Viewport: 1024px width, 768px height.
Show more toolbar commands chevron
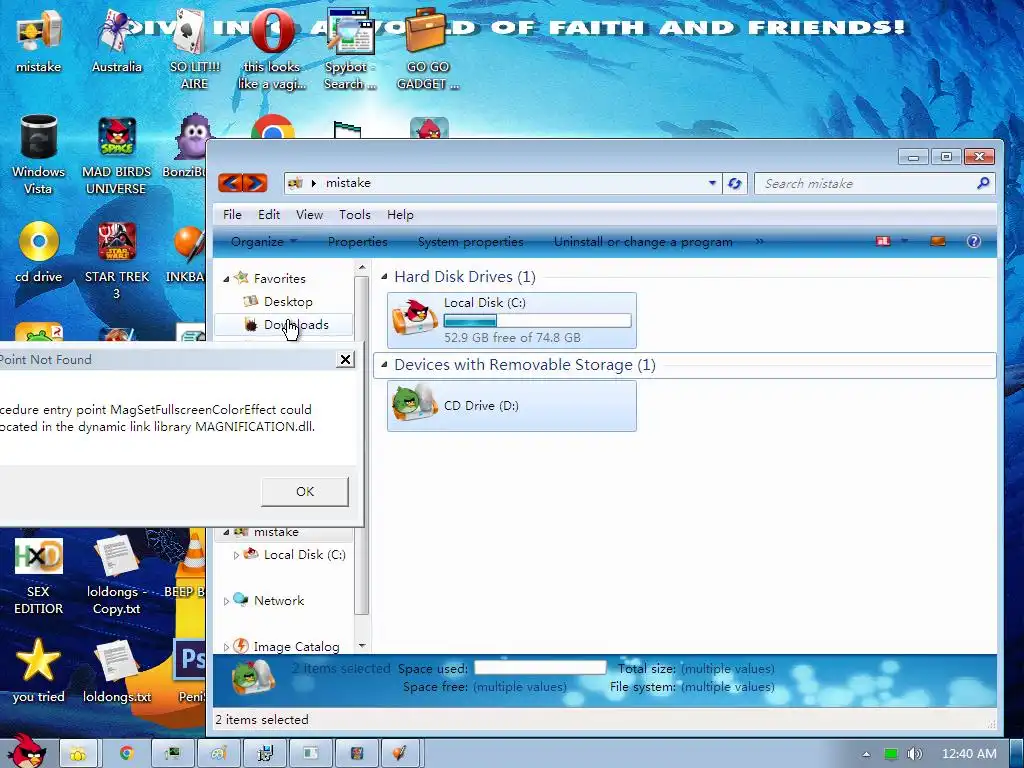[760, 241]
